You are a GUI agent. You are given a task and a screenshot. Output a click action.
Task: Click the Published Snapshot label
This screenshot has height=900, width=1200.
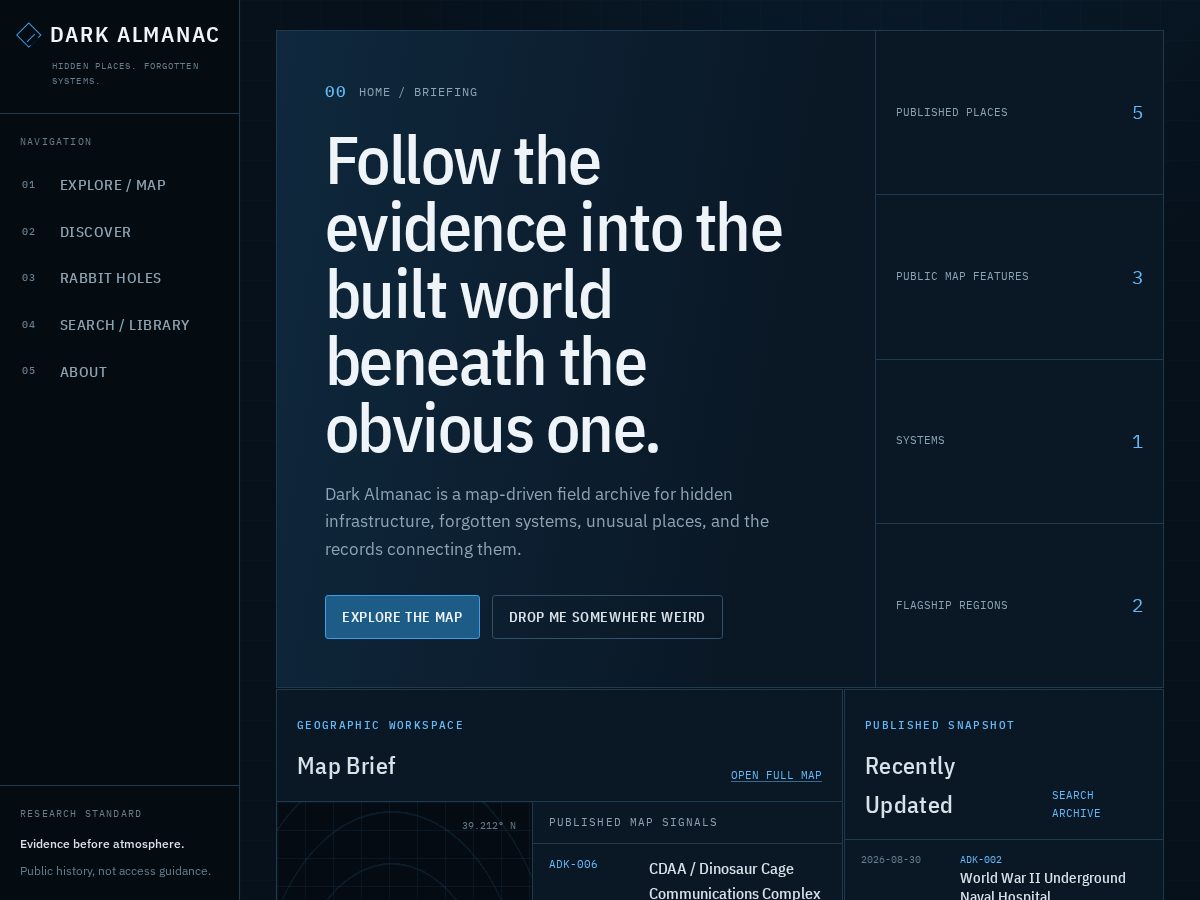[x=940, y=725]
